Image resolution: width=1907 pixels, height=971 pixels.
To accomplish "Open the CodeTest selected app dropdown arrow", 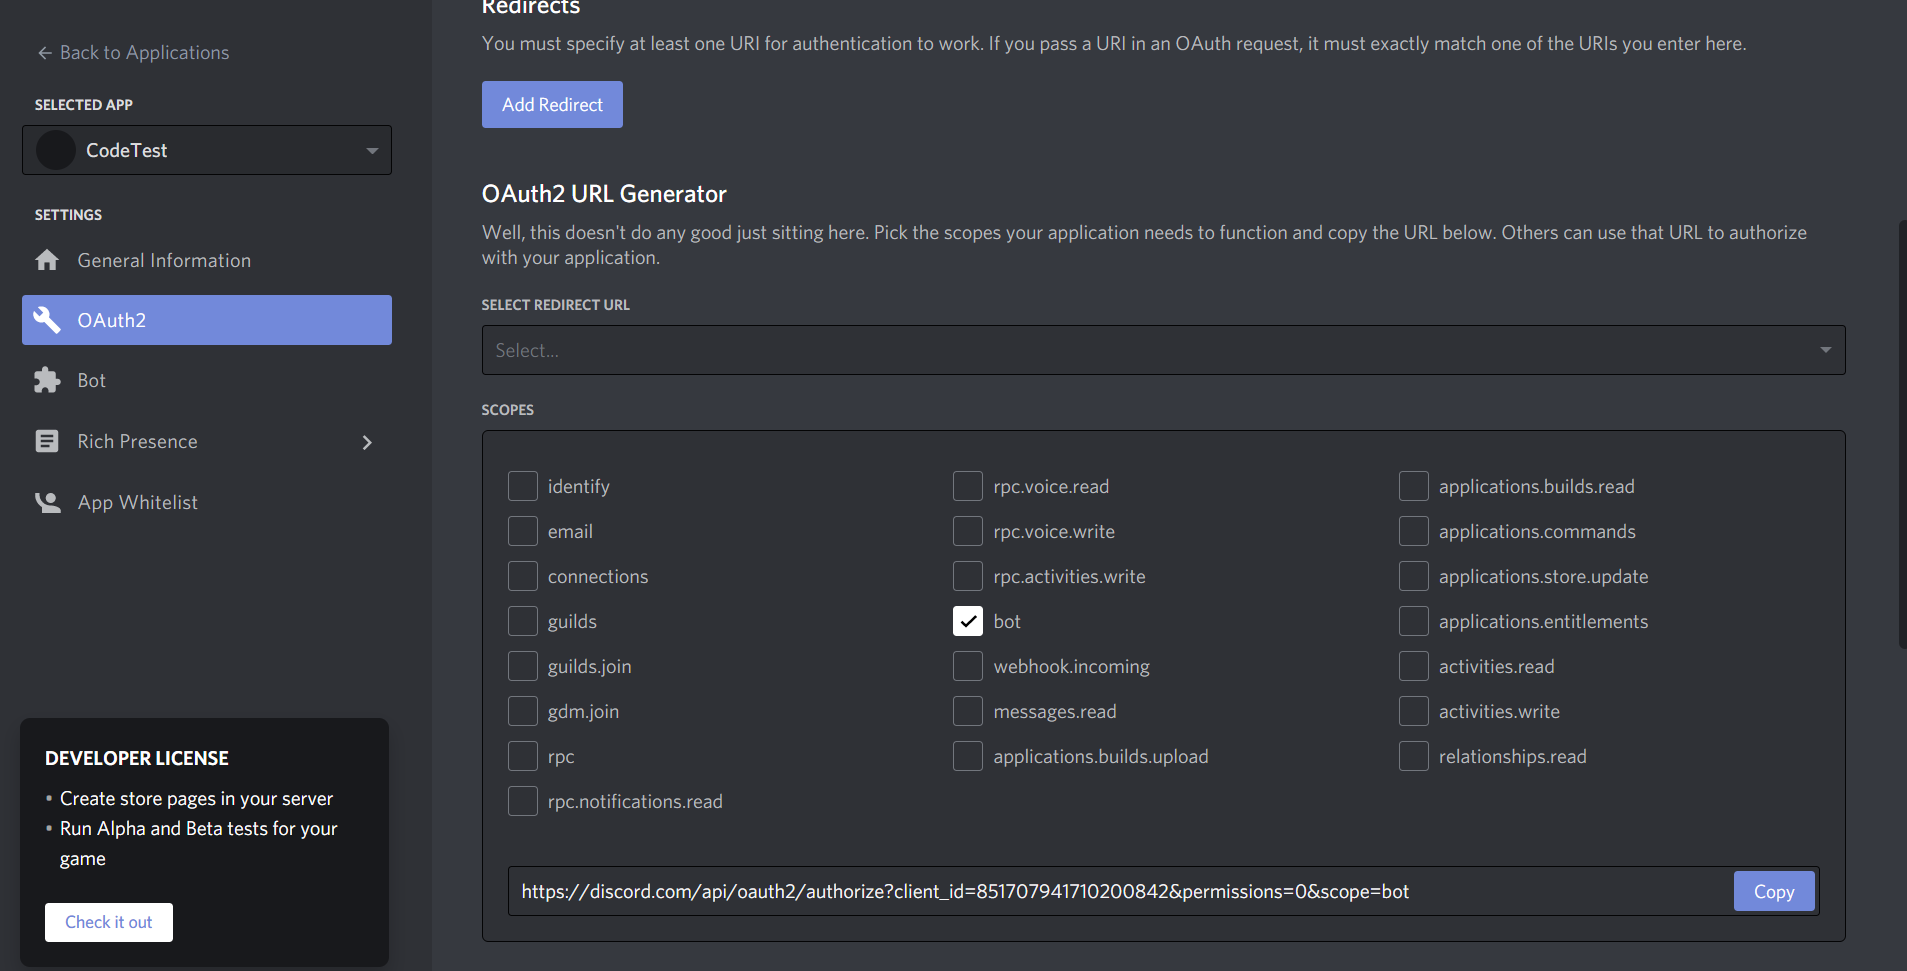I will coord(372,151).
